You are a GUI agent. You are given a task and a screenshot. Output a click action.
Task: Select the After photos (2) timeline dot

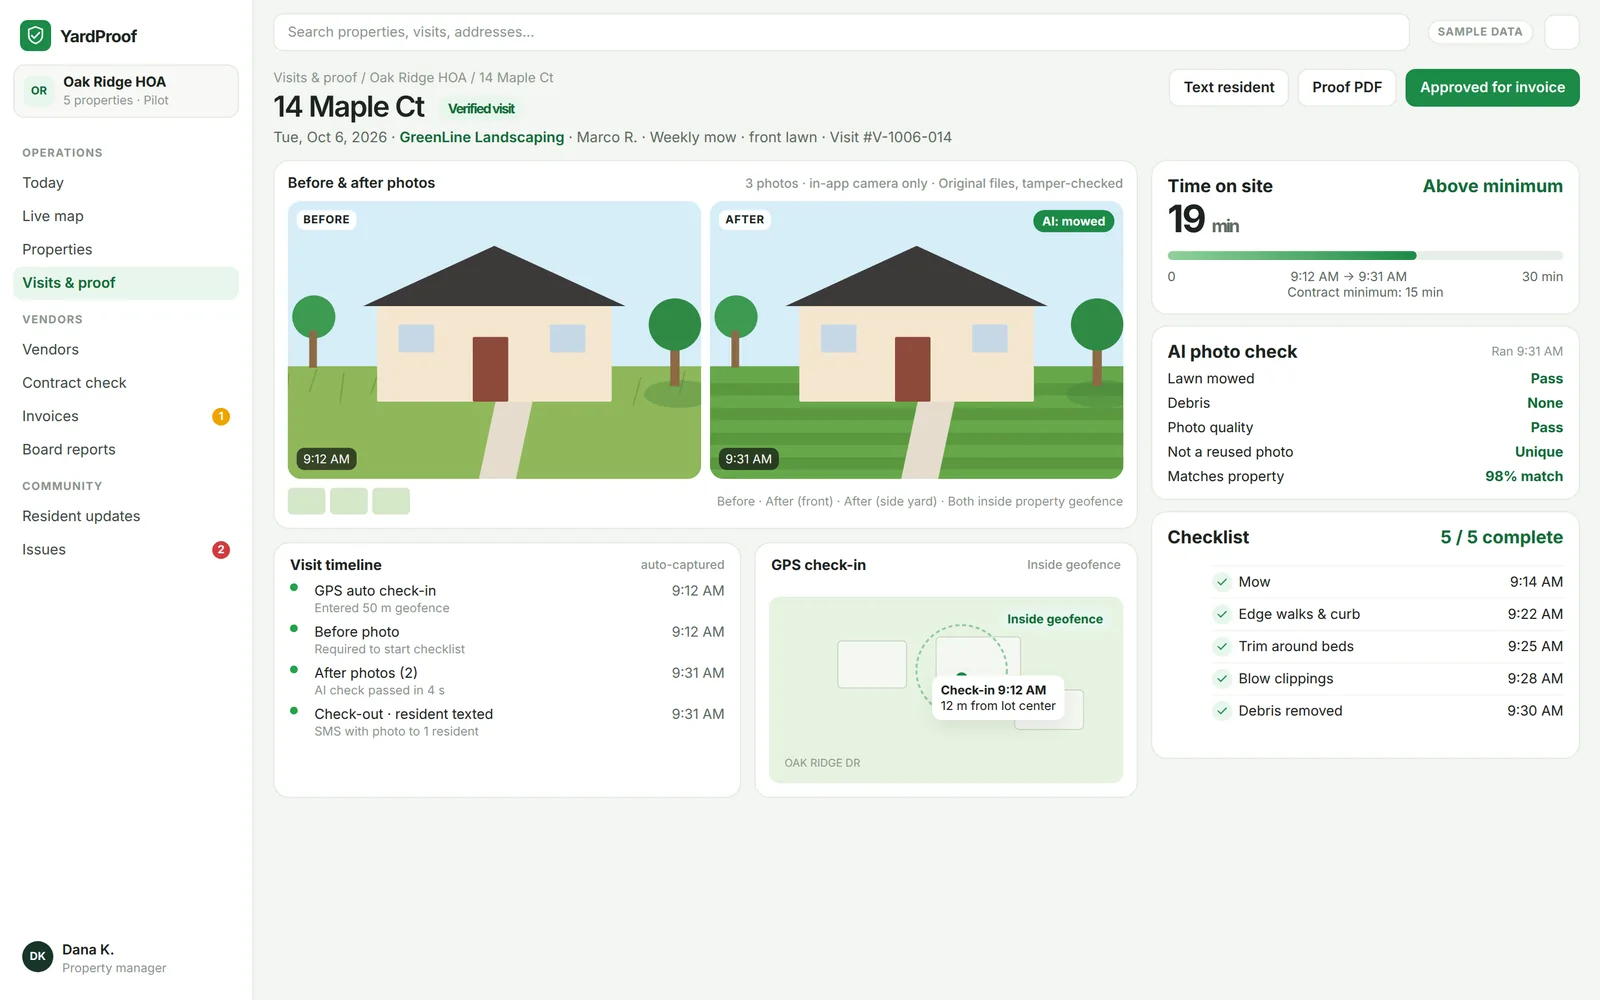click(x=294, y=670)
